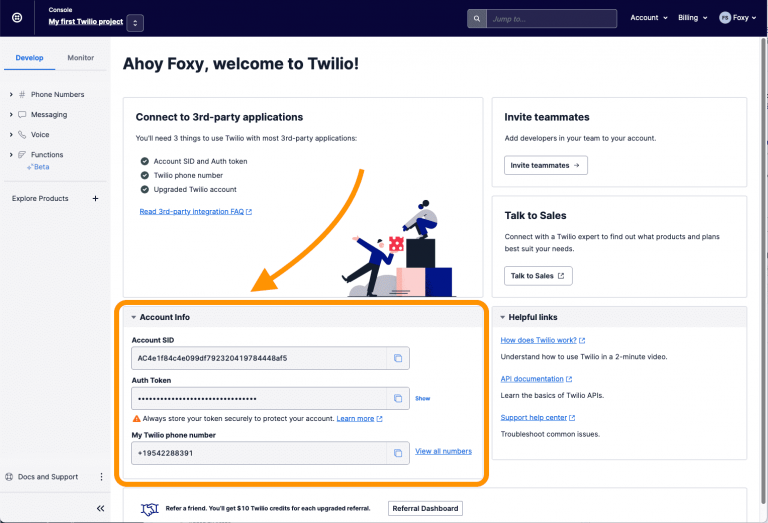Open the API documentation link
Viewport: 768px width, 523px height.
click(x=535, y=379)
